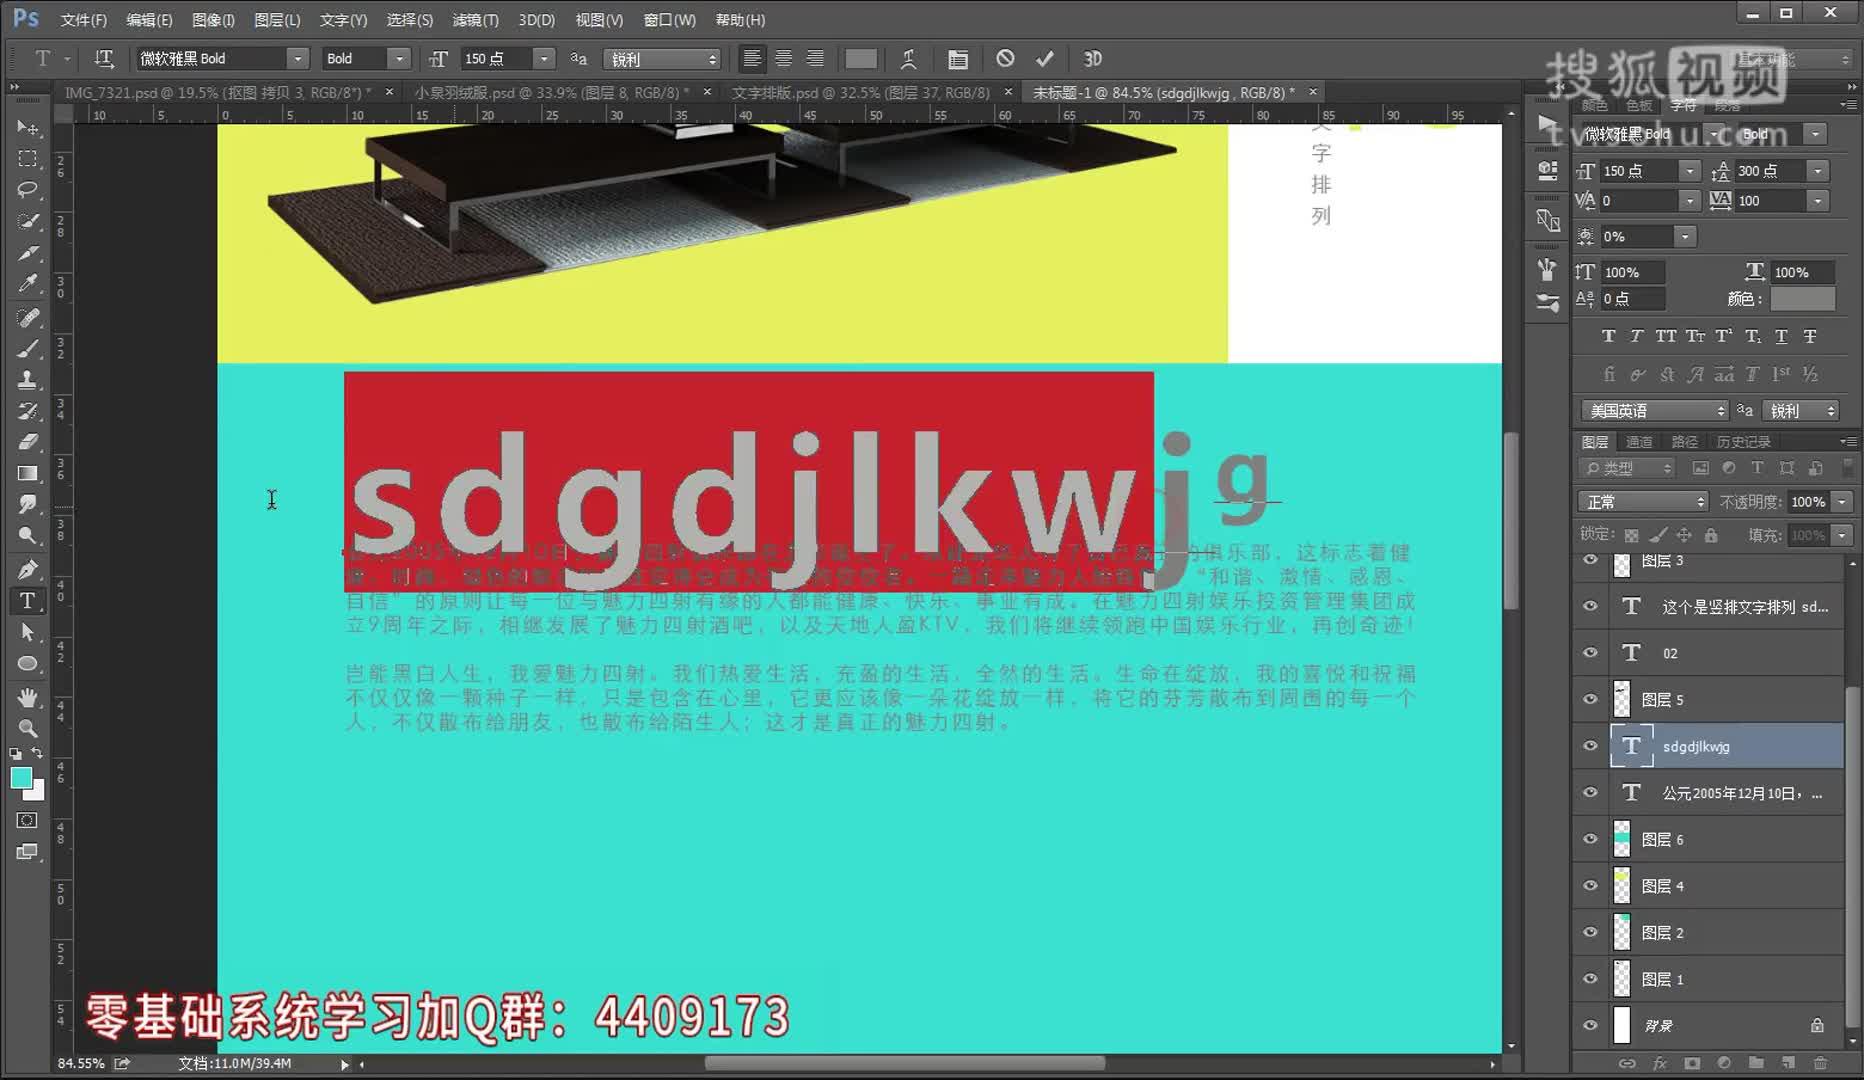Toggle the character panel from the options bar
Screen dimensions: 1864x1080
tap(958, 59)
